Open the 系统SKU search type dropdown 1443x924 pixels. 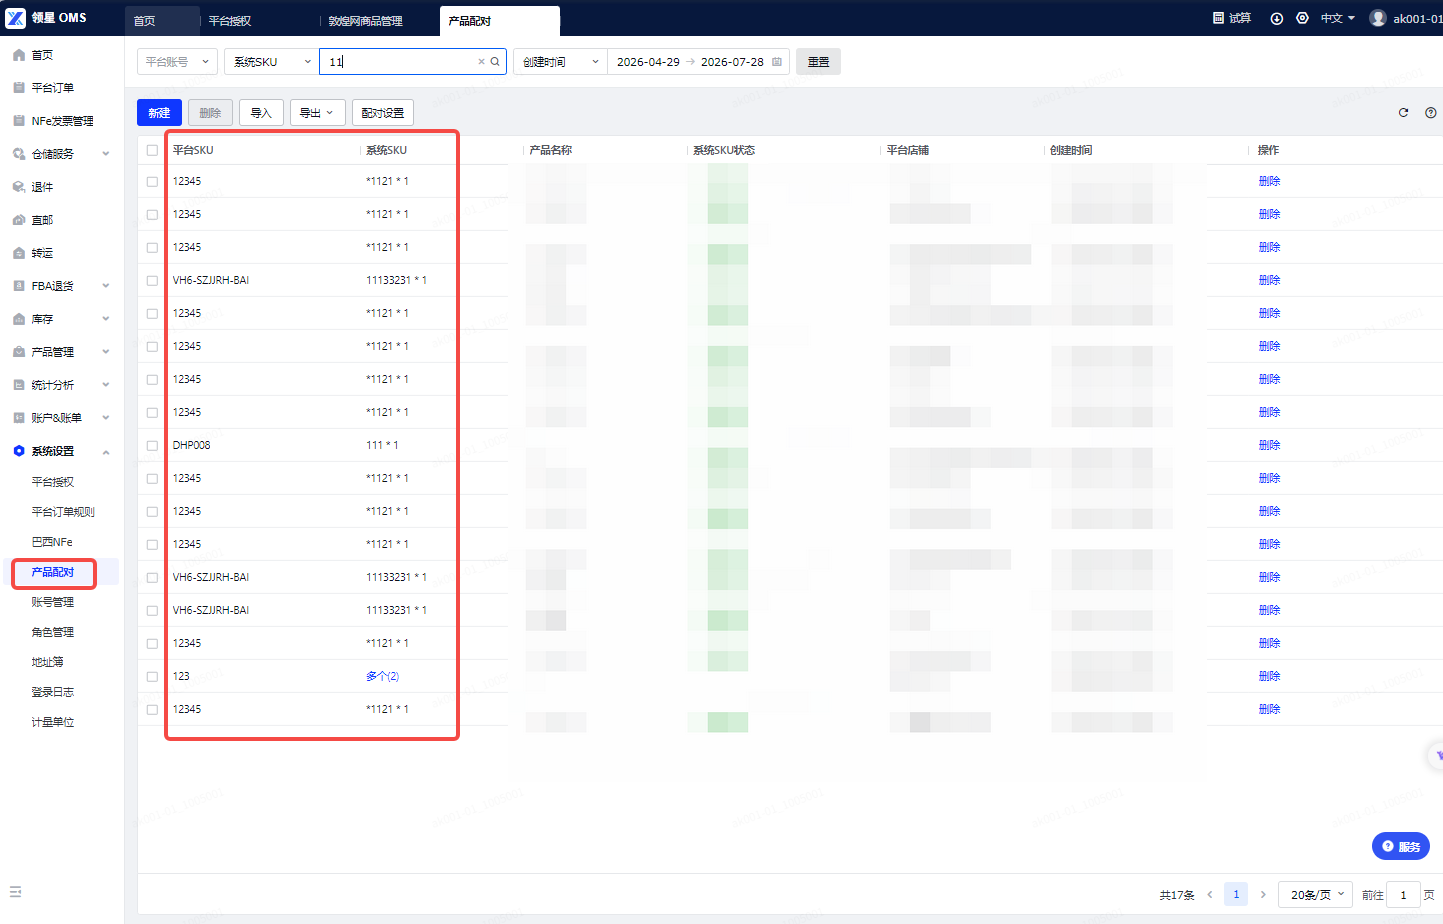271,62
